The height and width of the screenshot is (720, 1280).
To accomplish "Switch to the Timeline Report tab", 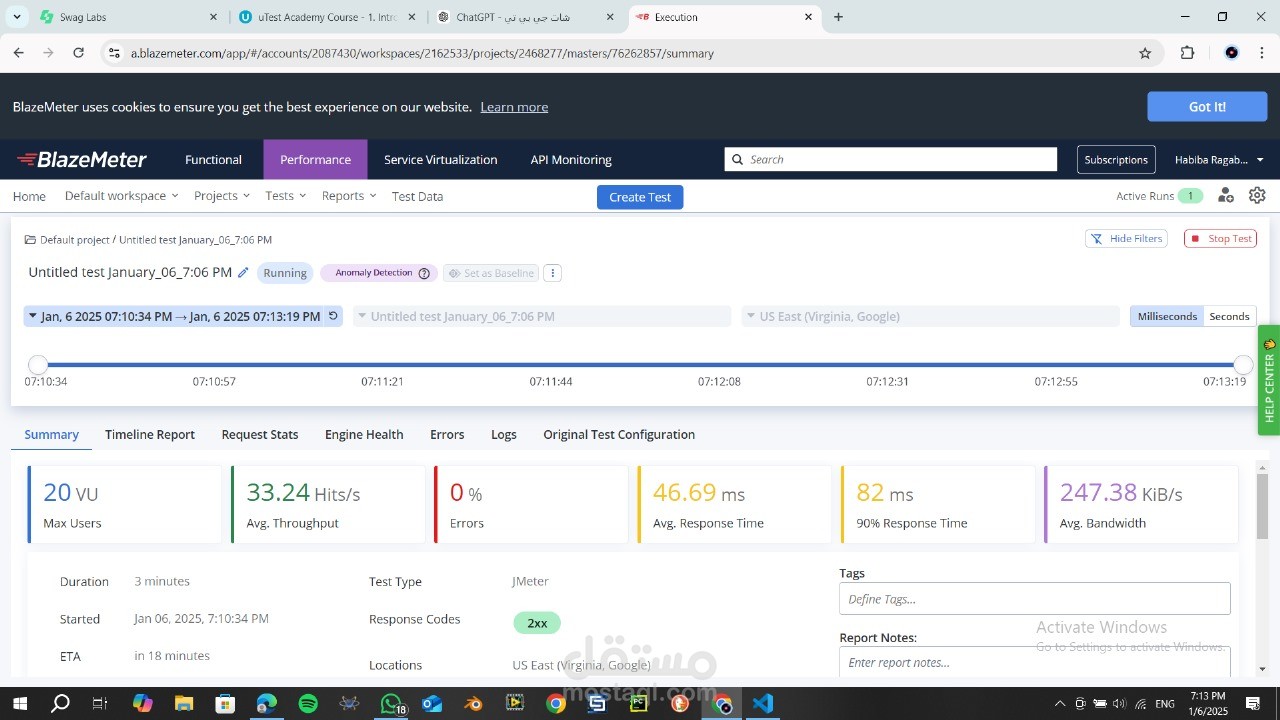I will tap(150, 434).
